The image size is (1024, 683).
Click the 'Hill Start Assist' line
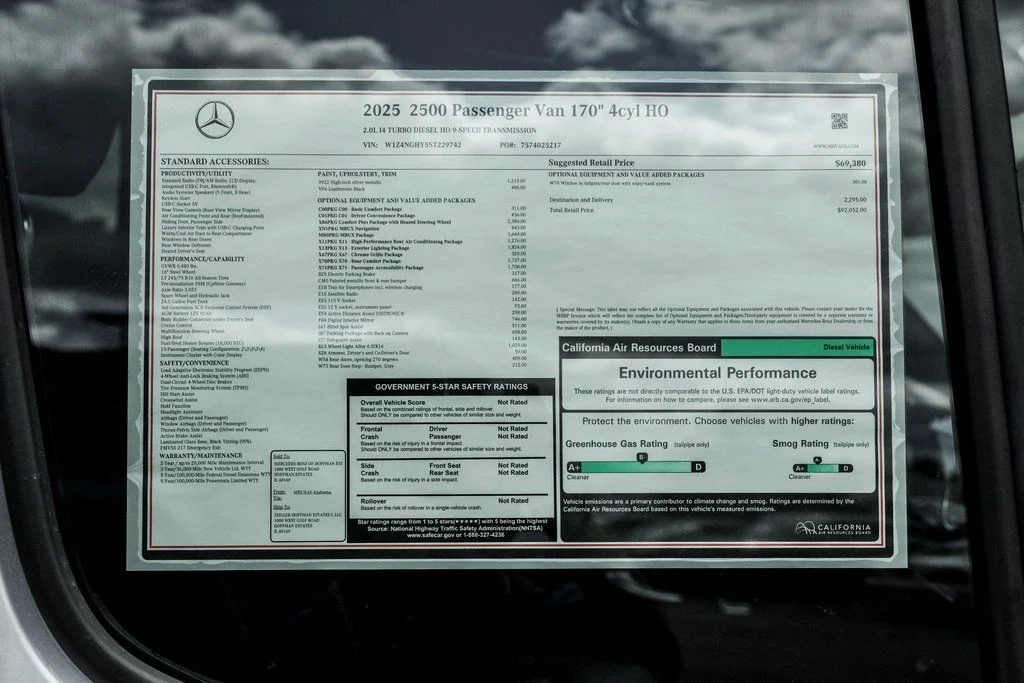click(x=178, y=394)
